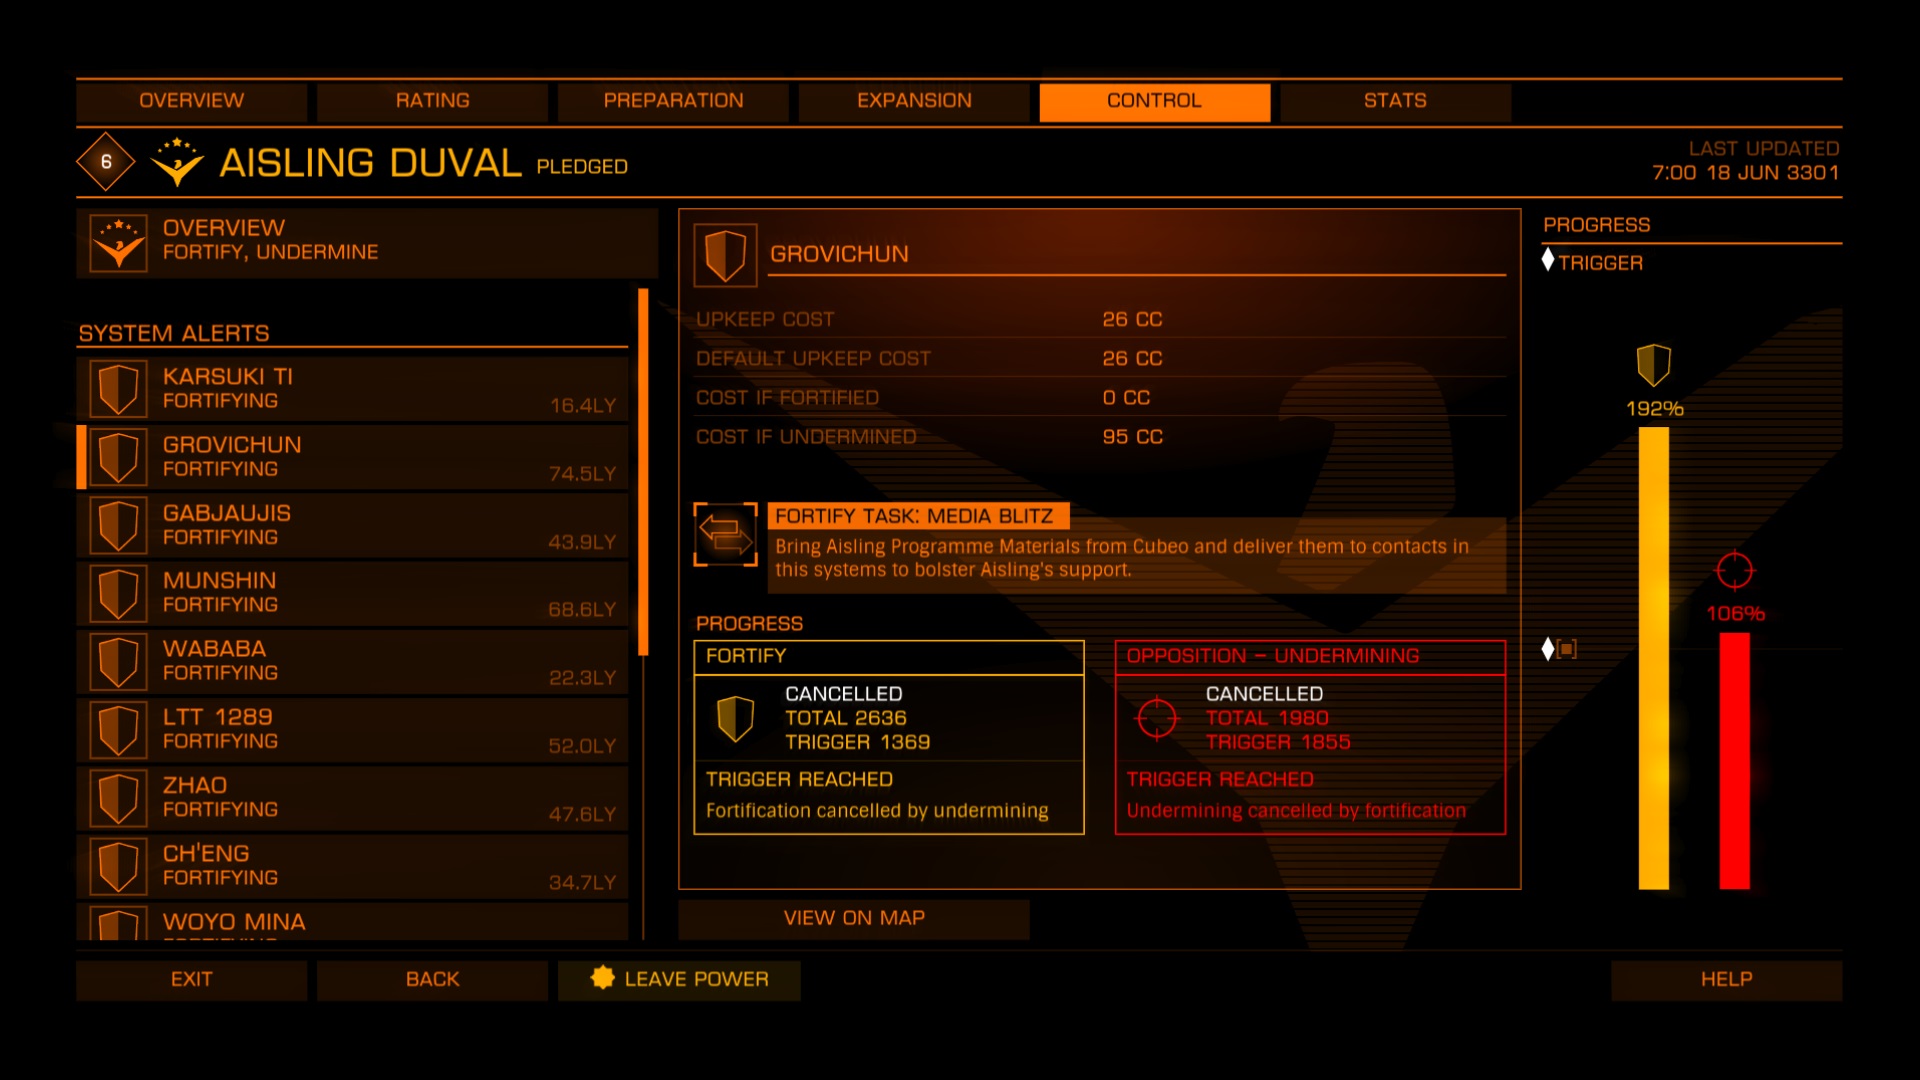Click the red undermining crosshair icon above 106%
This screenshot has width=1920, height=1080.
[1735, 571]
